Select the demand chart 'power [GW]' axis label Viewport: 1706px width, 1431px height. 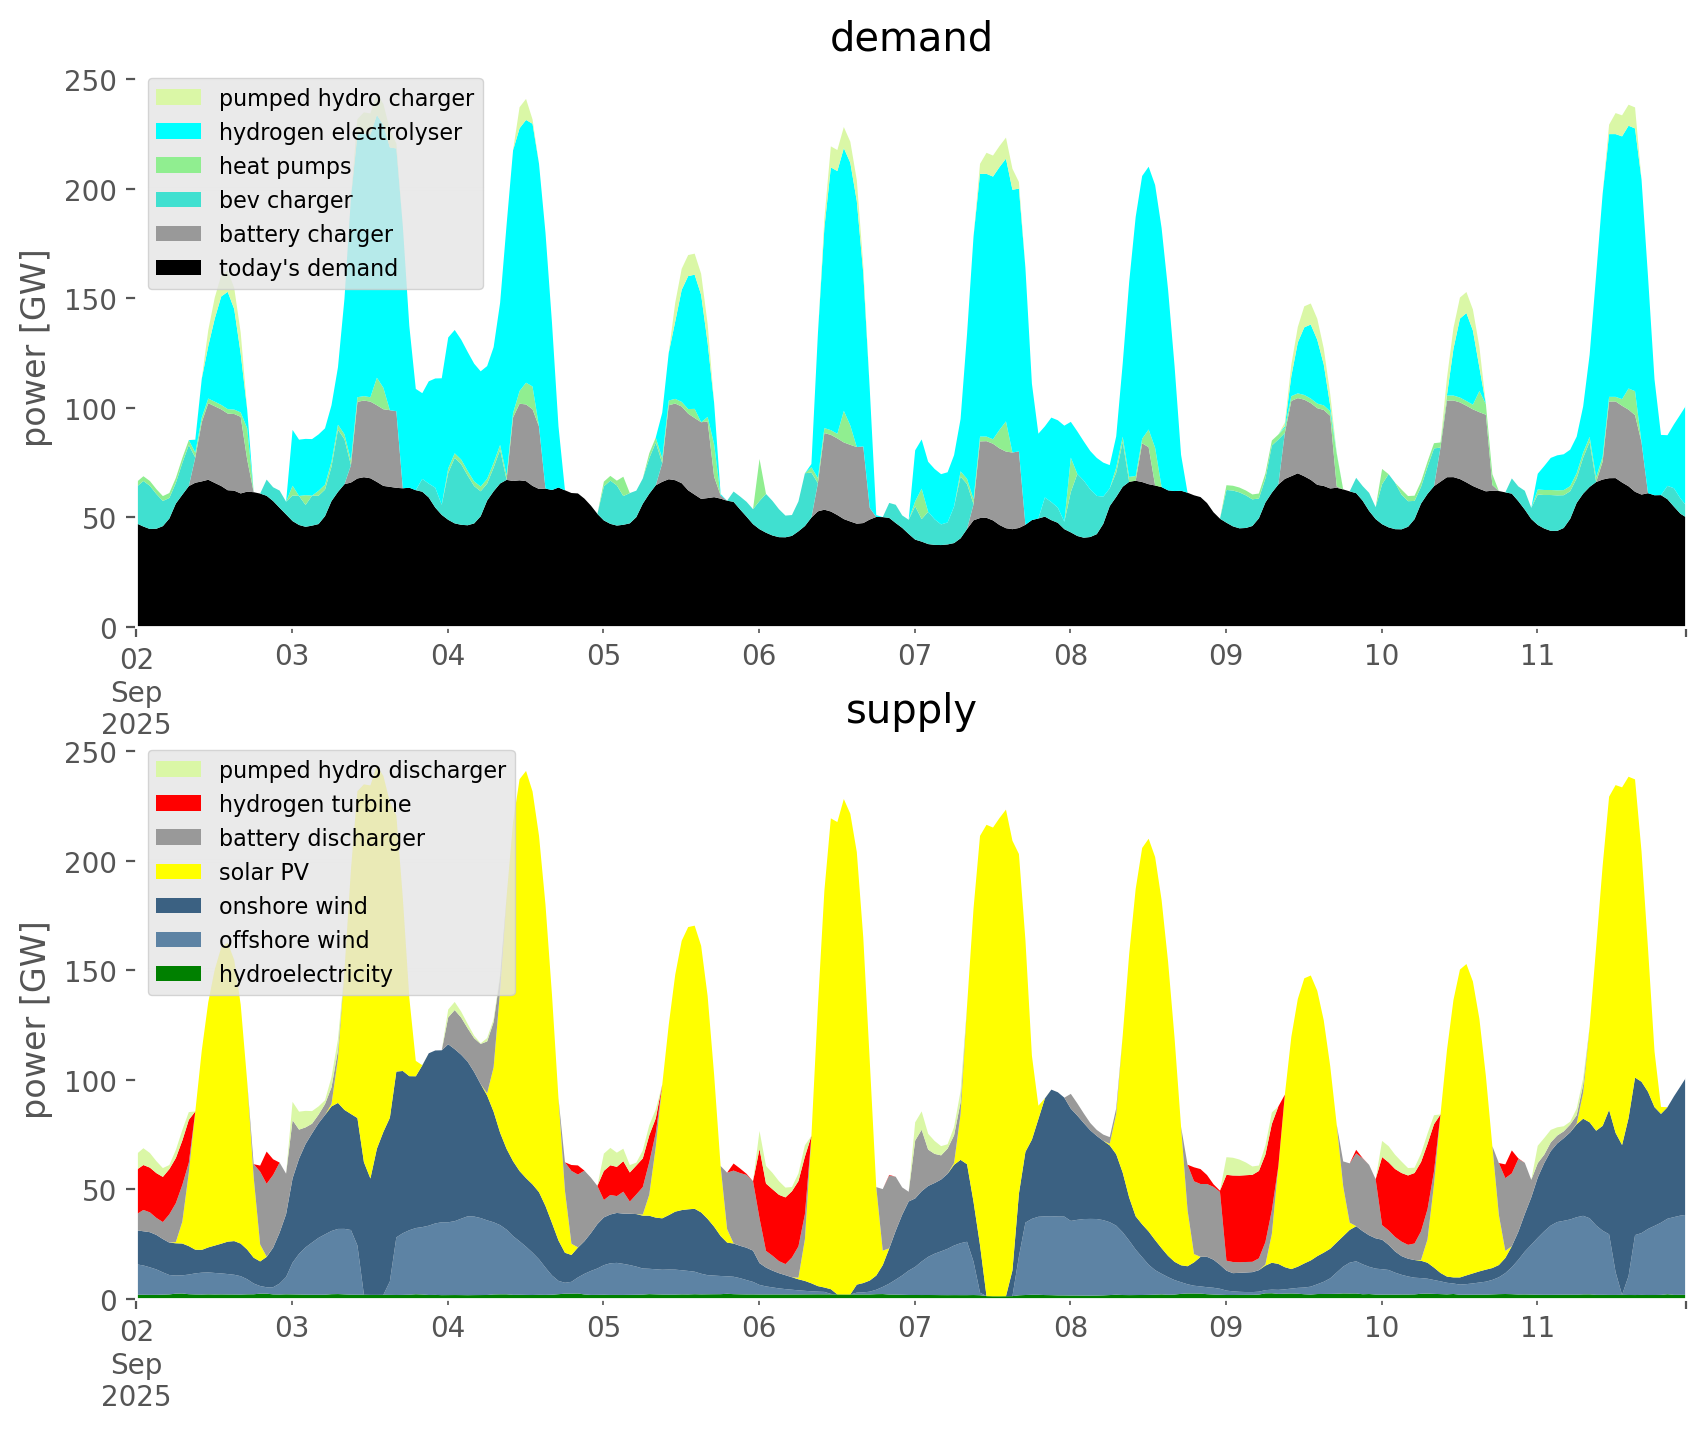tap(36, 348)
